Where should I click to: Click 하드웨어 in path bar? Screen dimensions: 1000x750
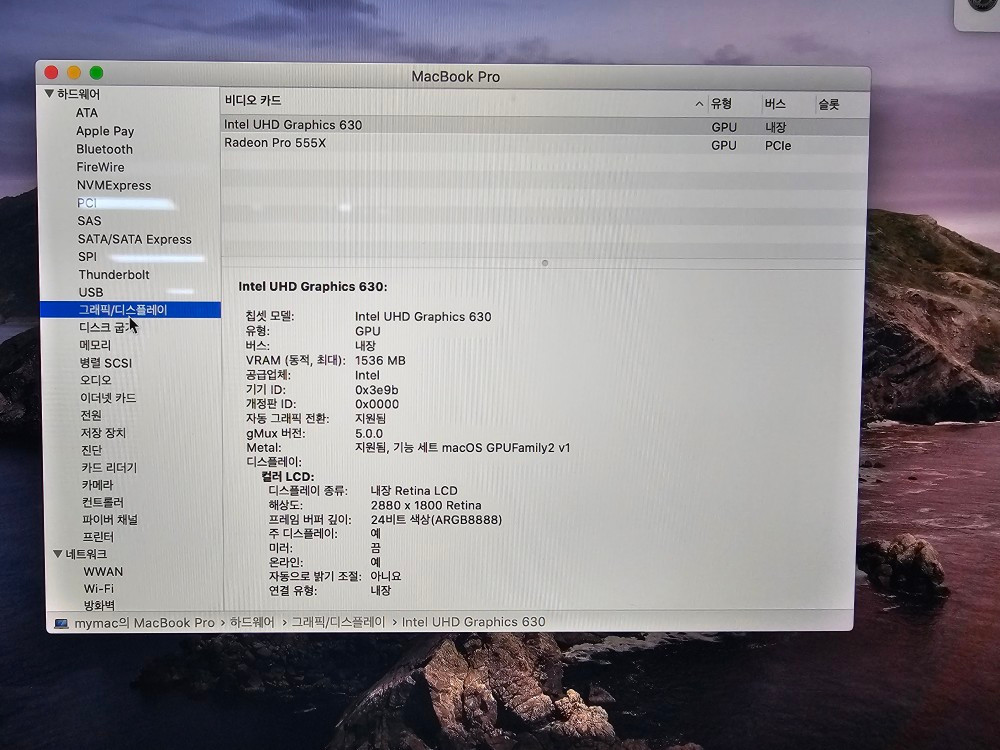tap(252, 622)
